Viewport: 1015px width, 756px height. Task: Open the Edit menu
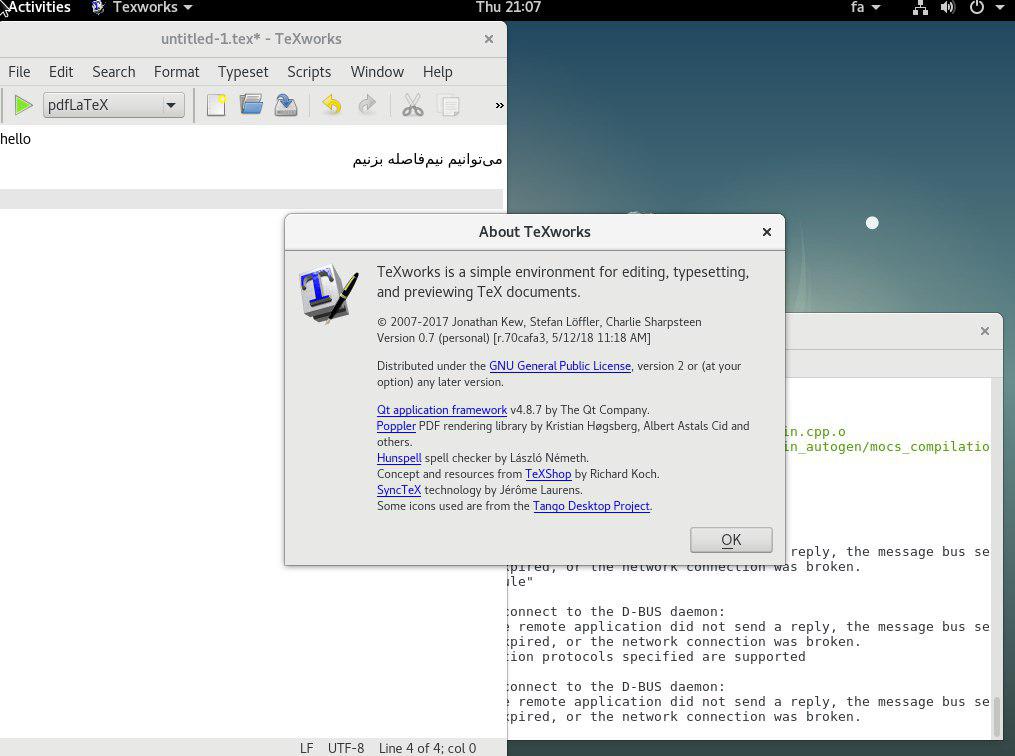click(61, 72)
